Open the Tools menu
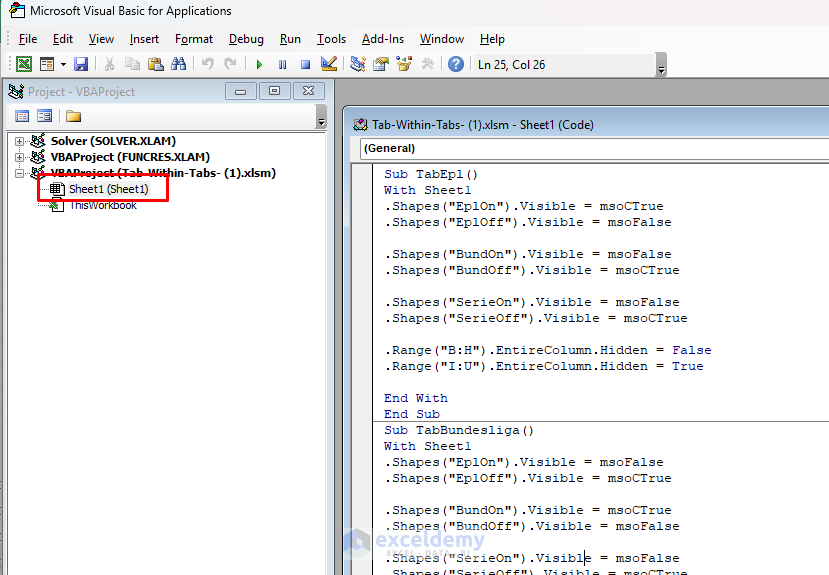Viewport: 829px width, 575px height. click(x=331, y=39)
